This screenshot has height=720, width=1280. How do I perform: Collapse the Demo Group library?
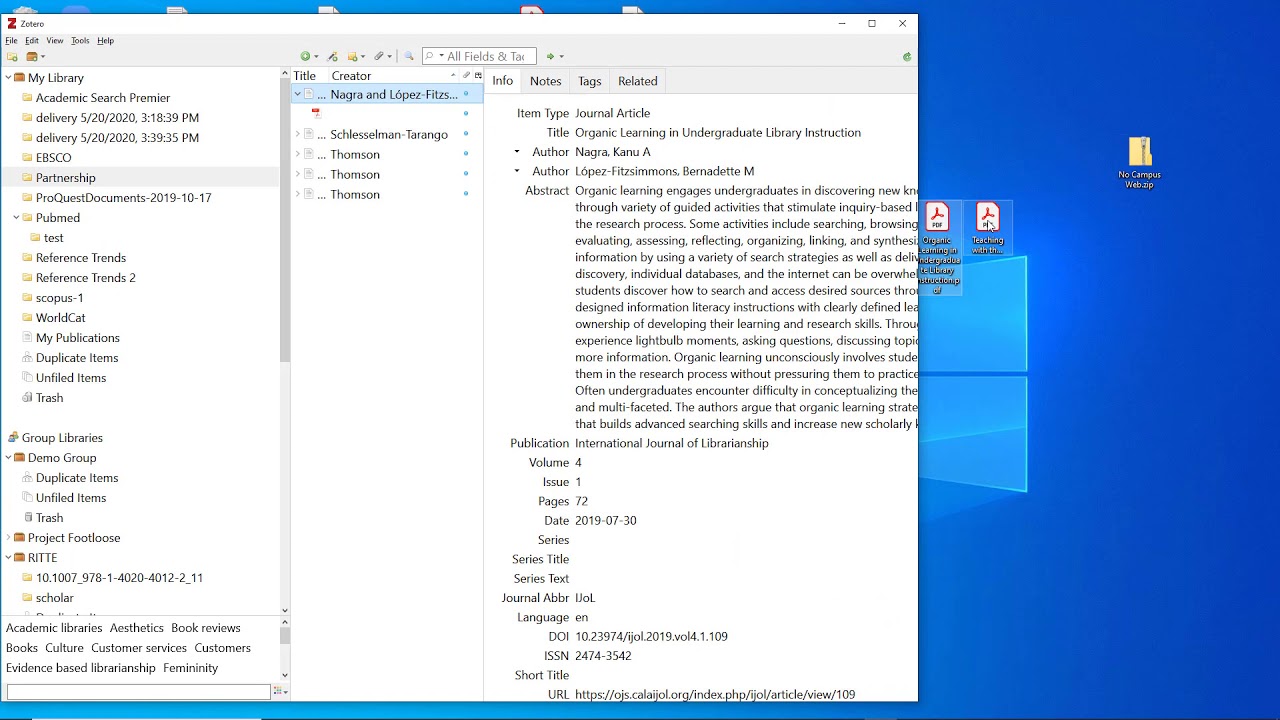pyautogui.click(x=8, y=458)
